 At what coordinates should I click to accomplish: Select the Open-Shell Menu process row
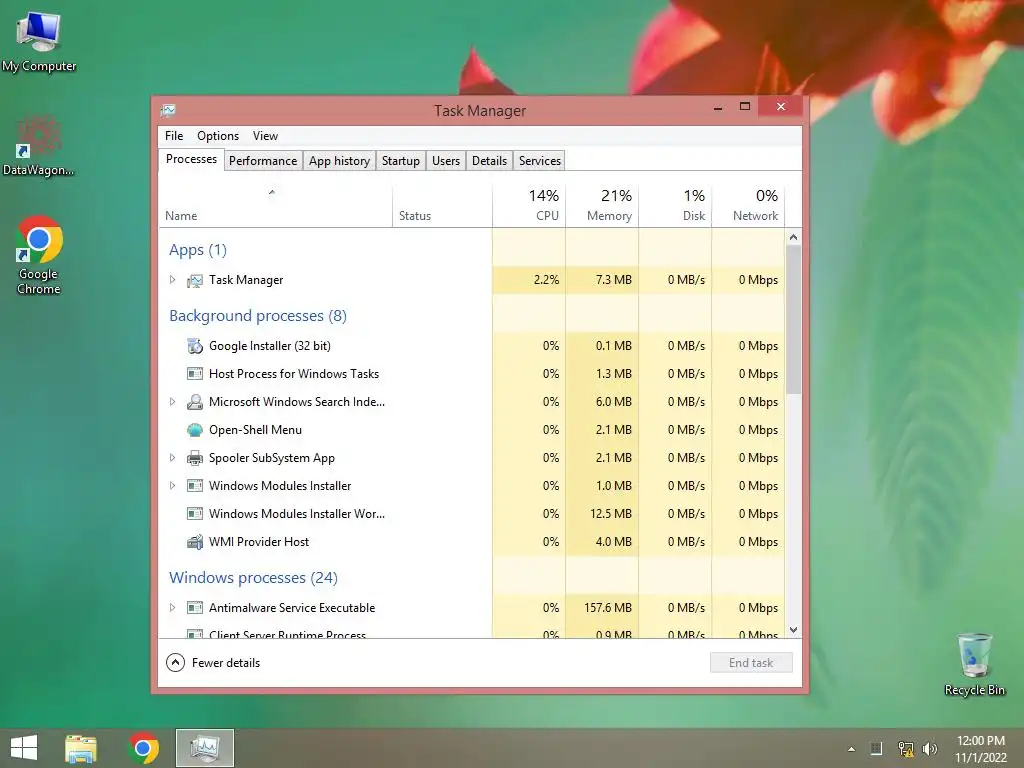click(x=472, y=430)
